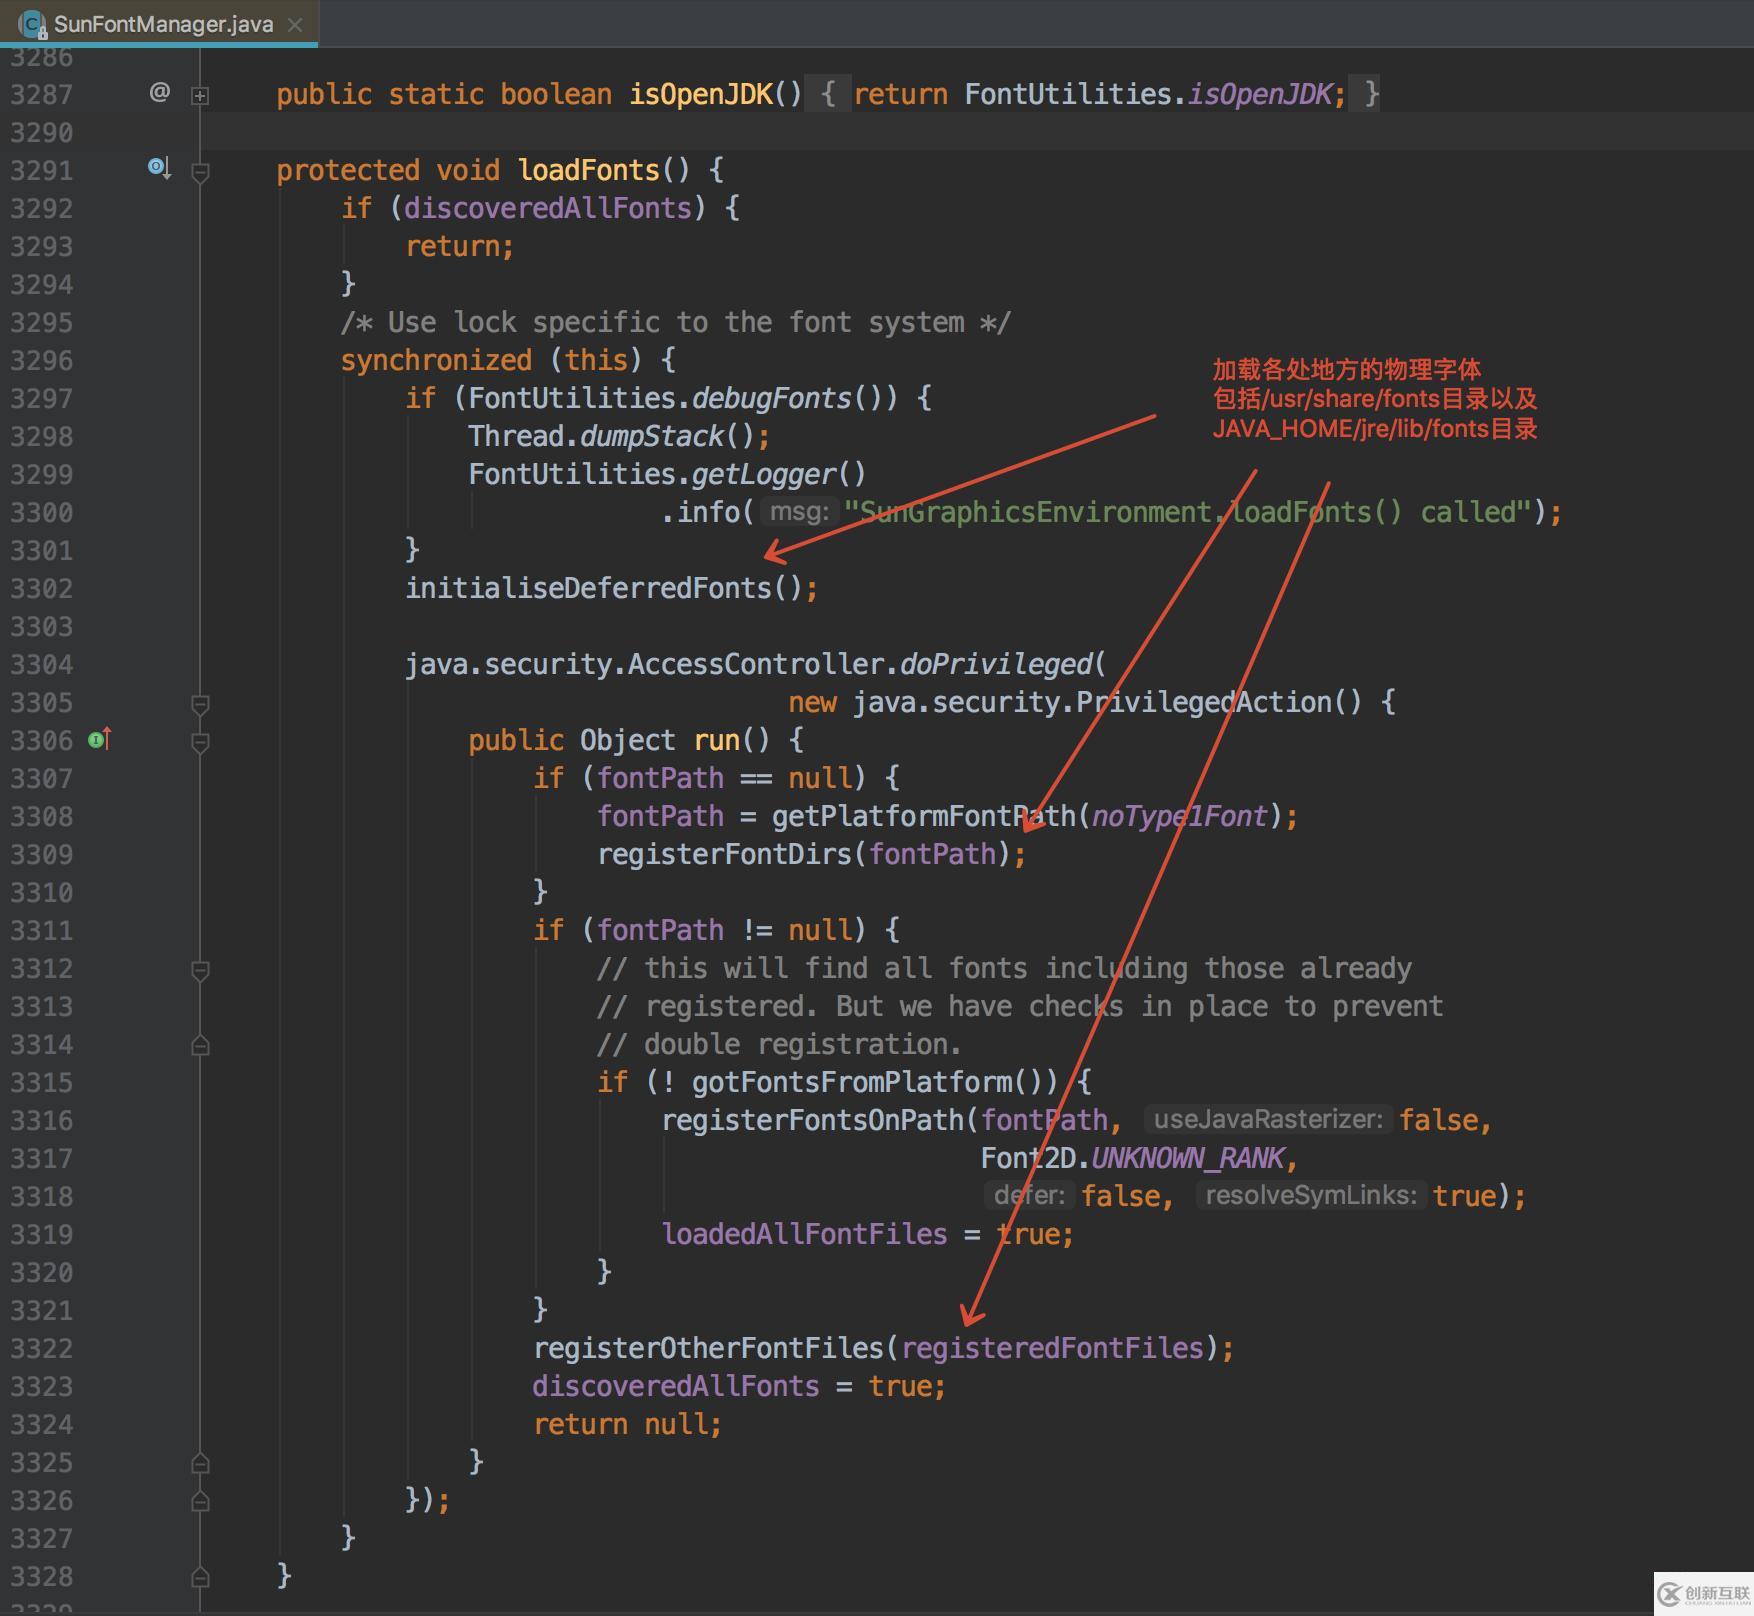Click the @ annotation gutter icon on line 3287
This screenshot has height=1616, width=1754.
(x=159, y=92)
